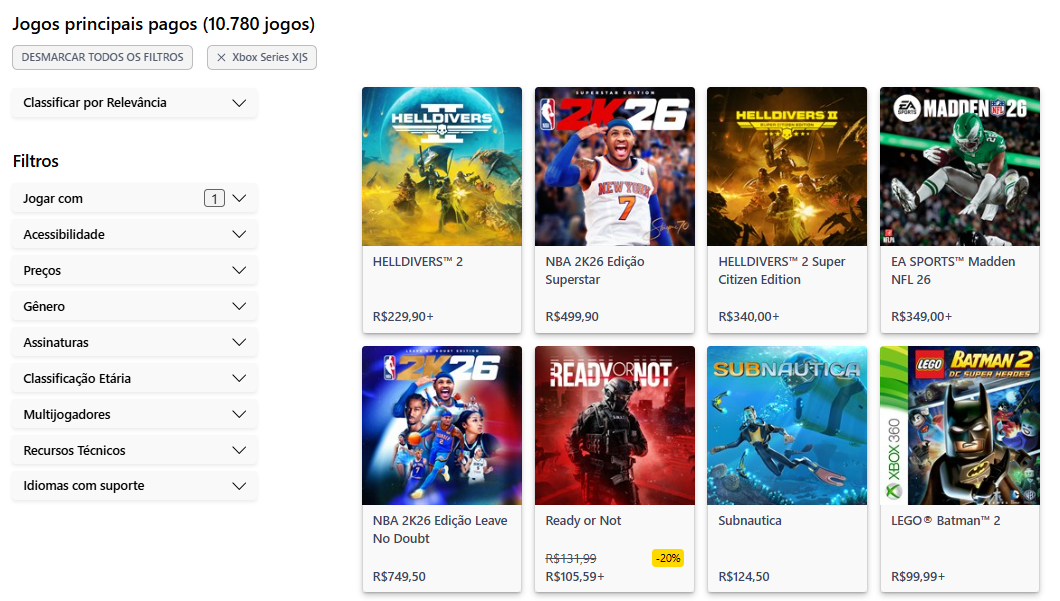Expand the Multijogadores filter
Image resolution: width=1060 pixels, height=601 pixels.
tap(135, 414)
